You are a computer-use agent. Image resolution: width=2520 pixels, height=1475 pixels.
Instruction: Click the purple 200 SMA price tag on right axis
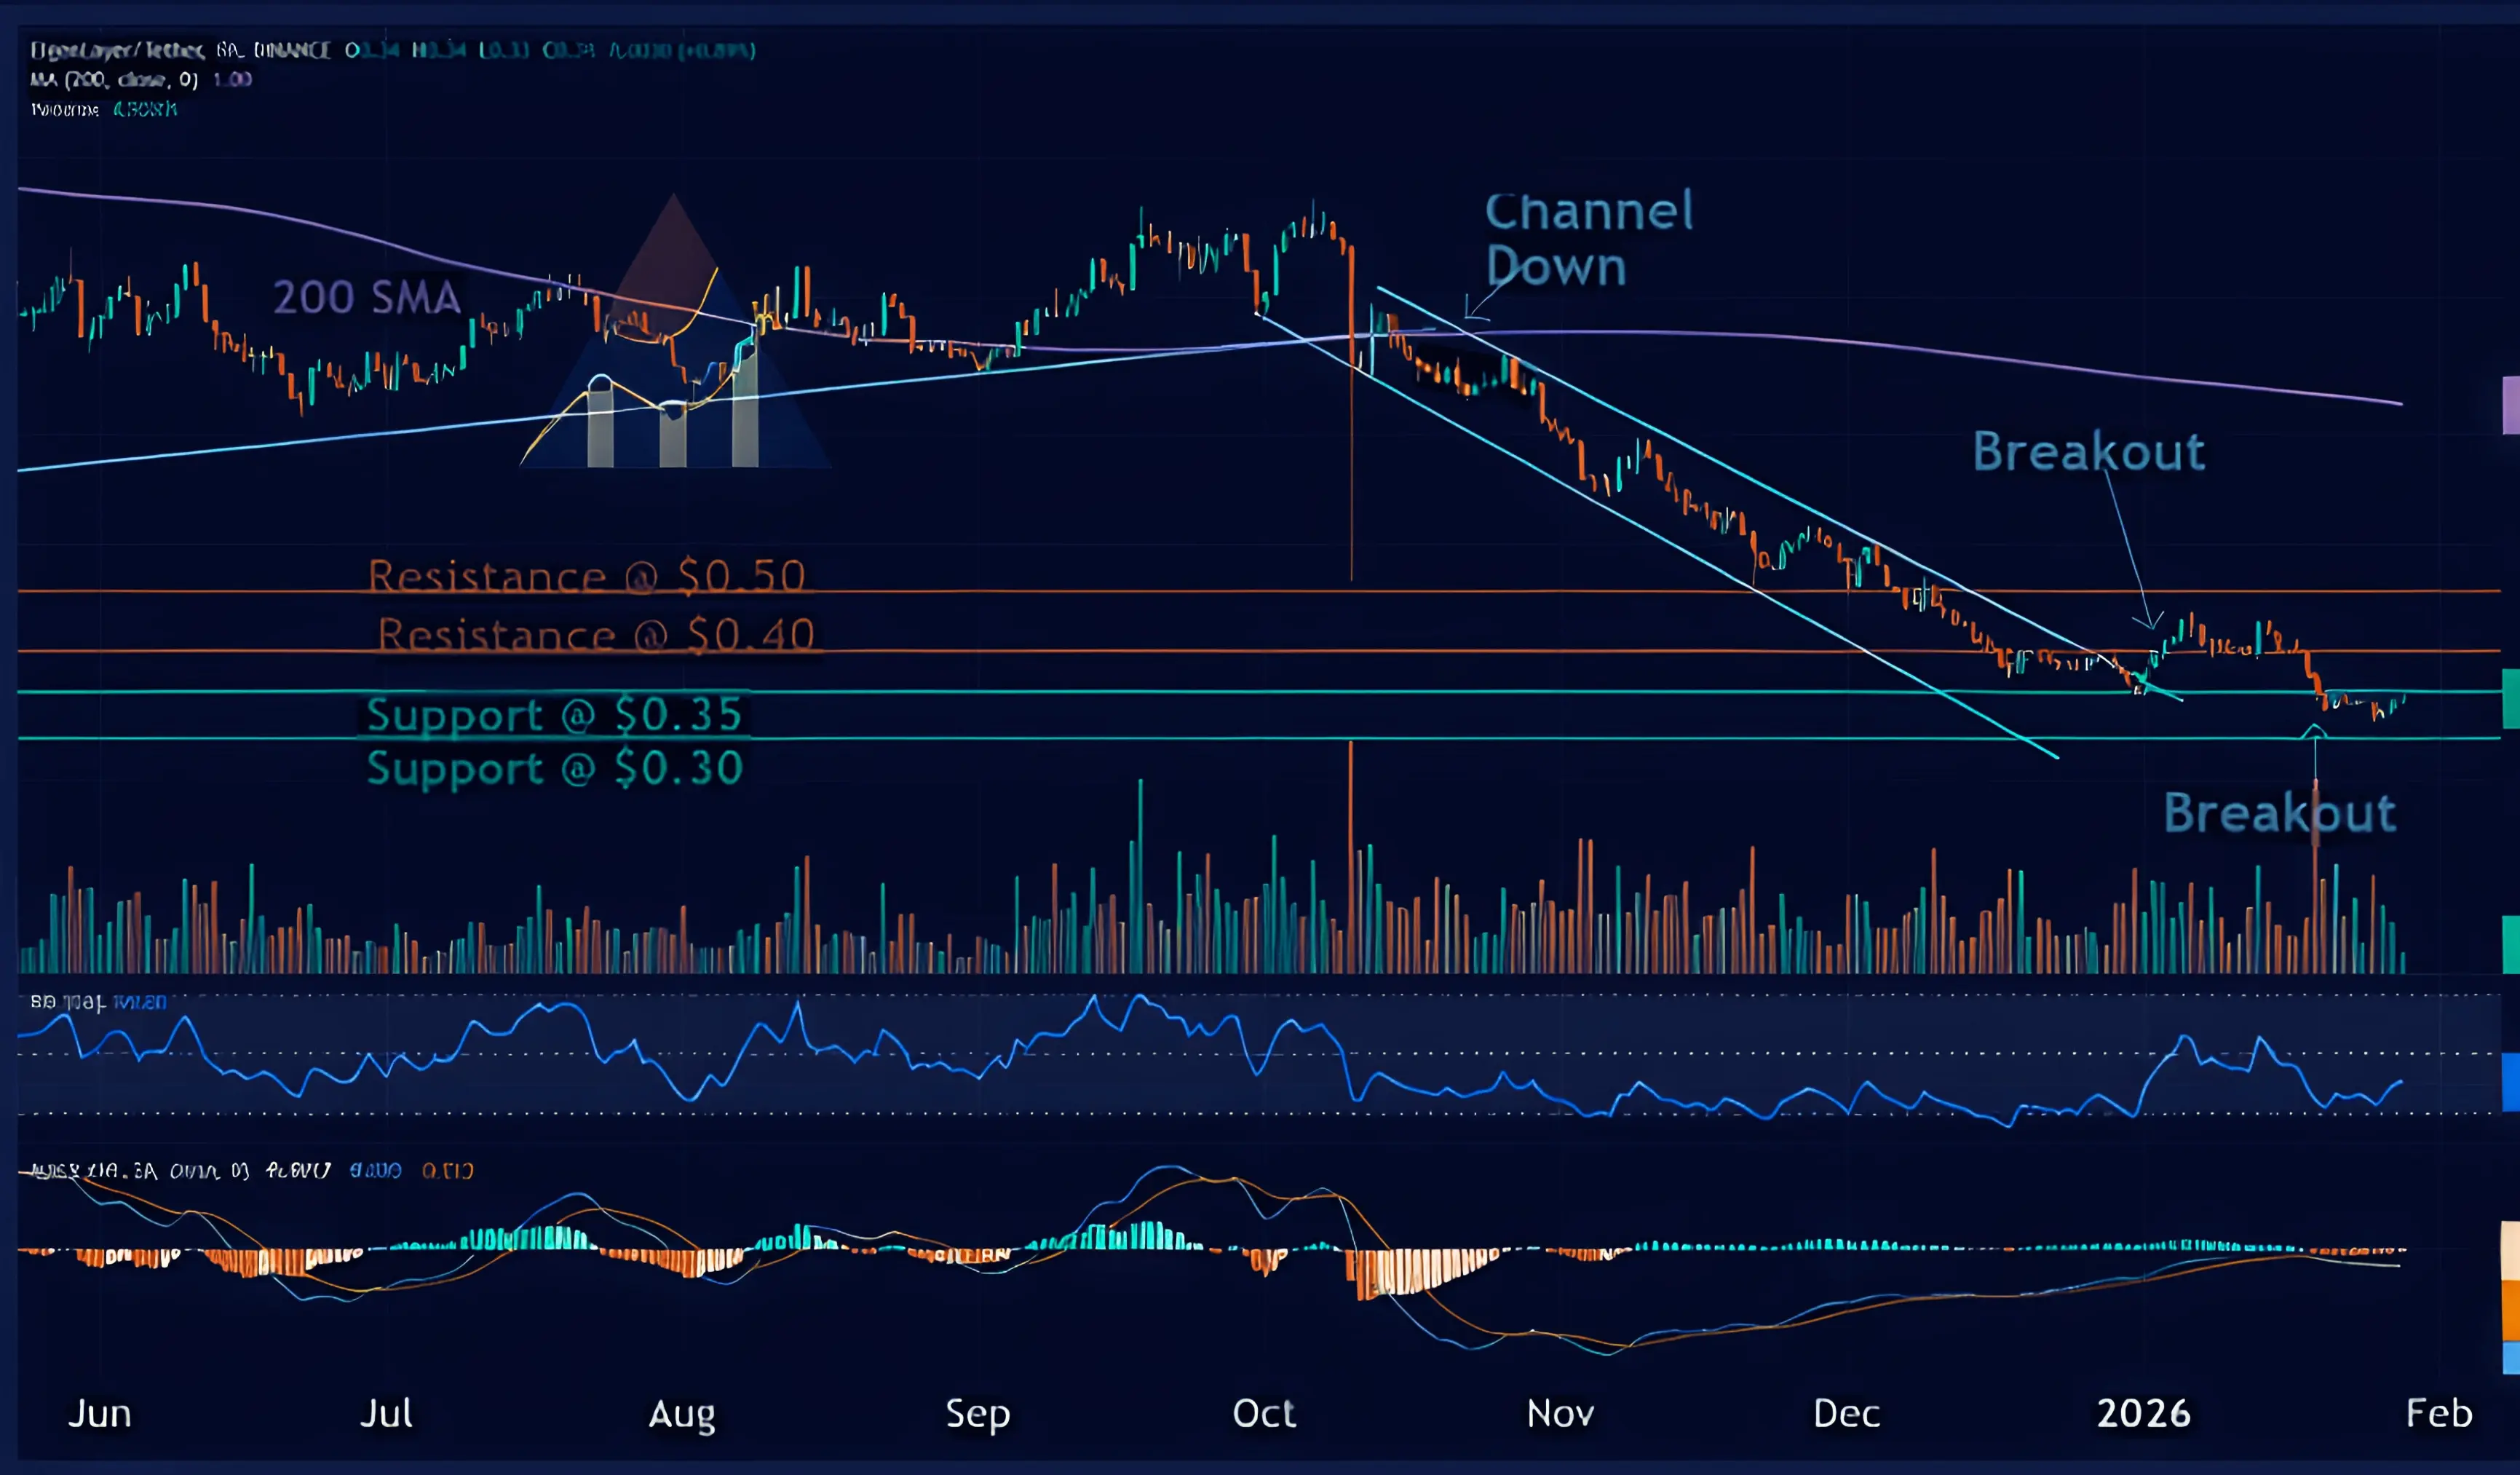2510,405
